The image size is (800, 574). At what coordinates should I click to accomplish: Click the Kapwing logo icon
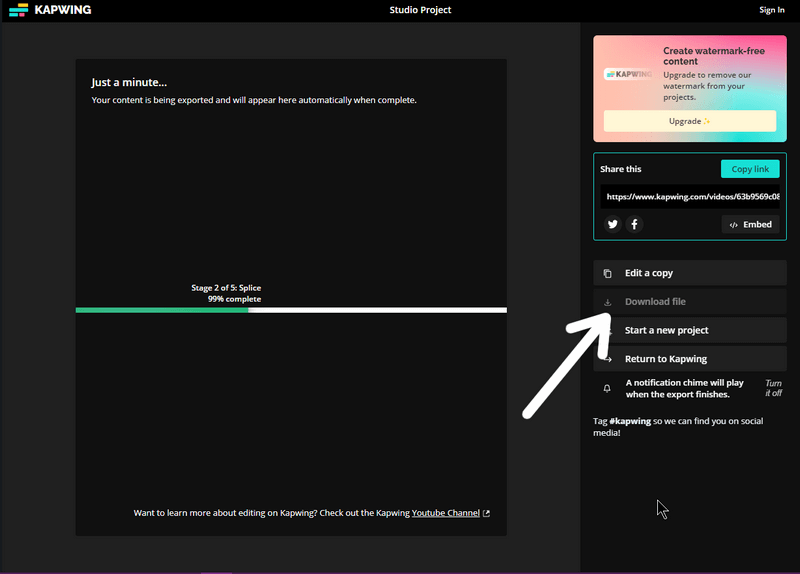click(19, 10)
